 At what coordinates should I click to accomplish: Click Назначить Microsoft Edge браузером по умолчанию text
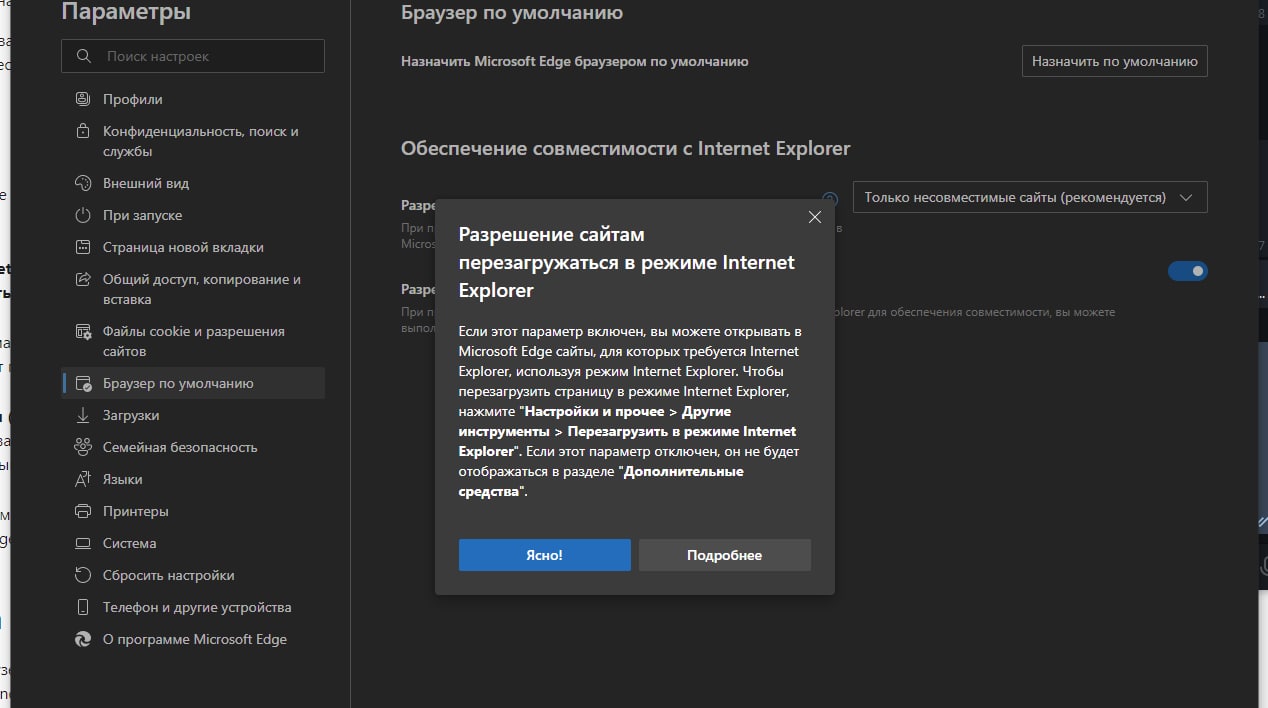[x=575, y=61]
